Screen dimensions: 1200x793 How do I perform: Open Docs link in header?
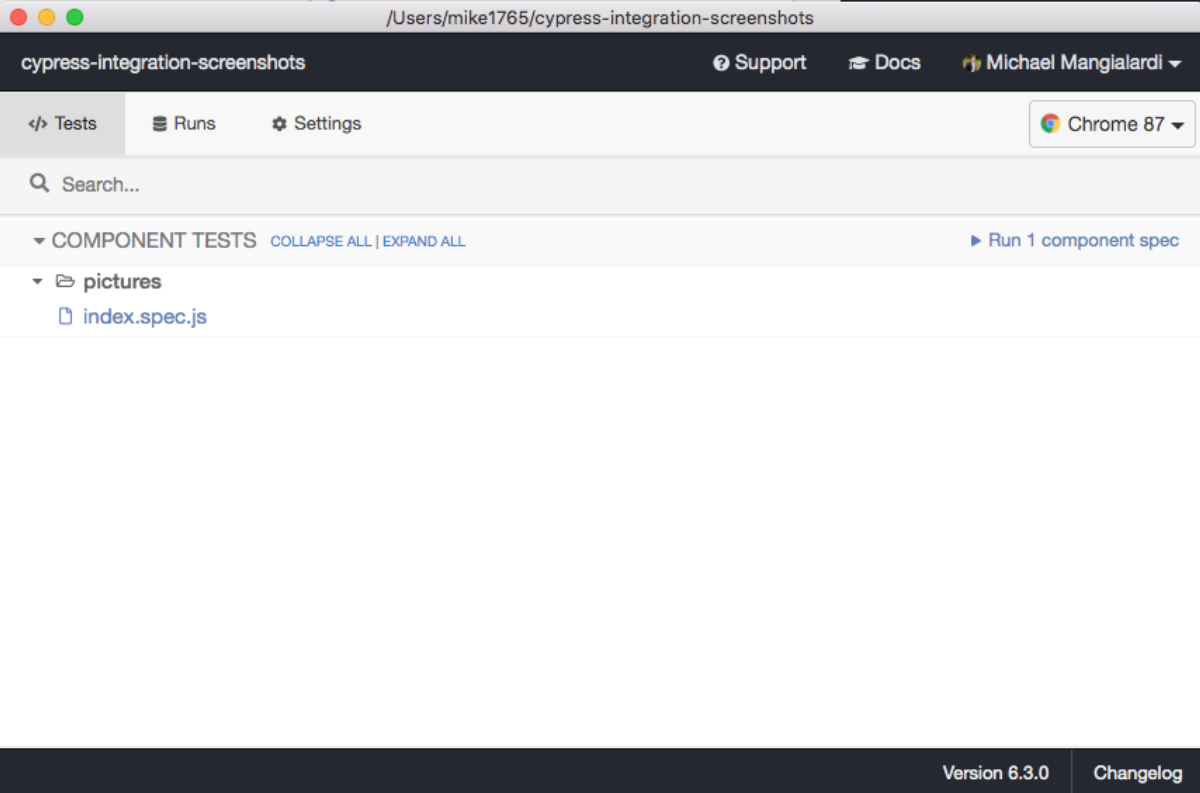tap(884, 63)
